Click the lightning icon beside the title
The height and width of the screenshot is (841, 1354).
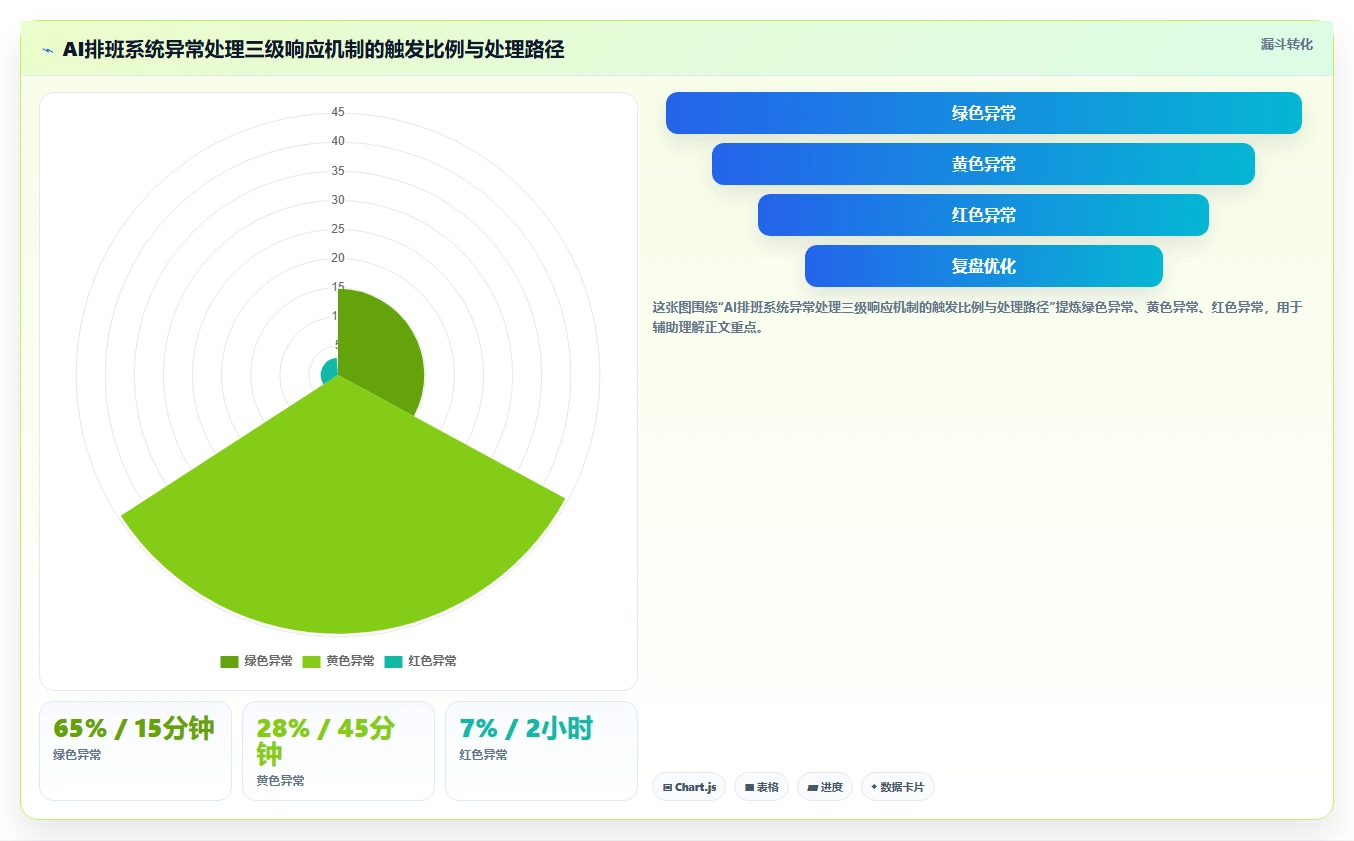(x=47, y=50)
